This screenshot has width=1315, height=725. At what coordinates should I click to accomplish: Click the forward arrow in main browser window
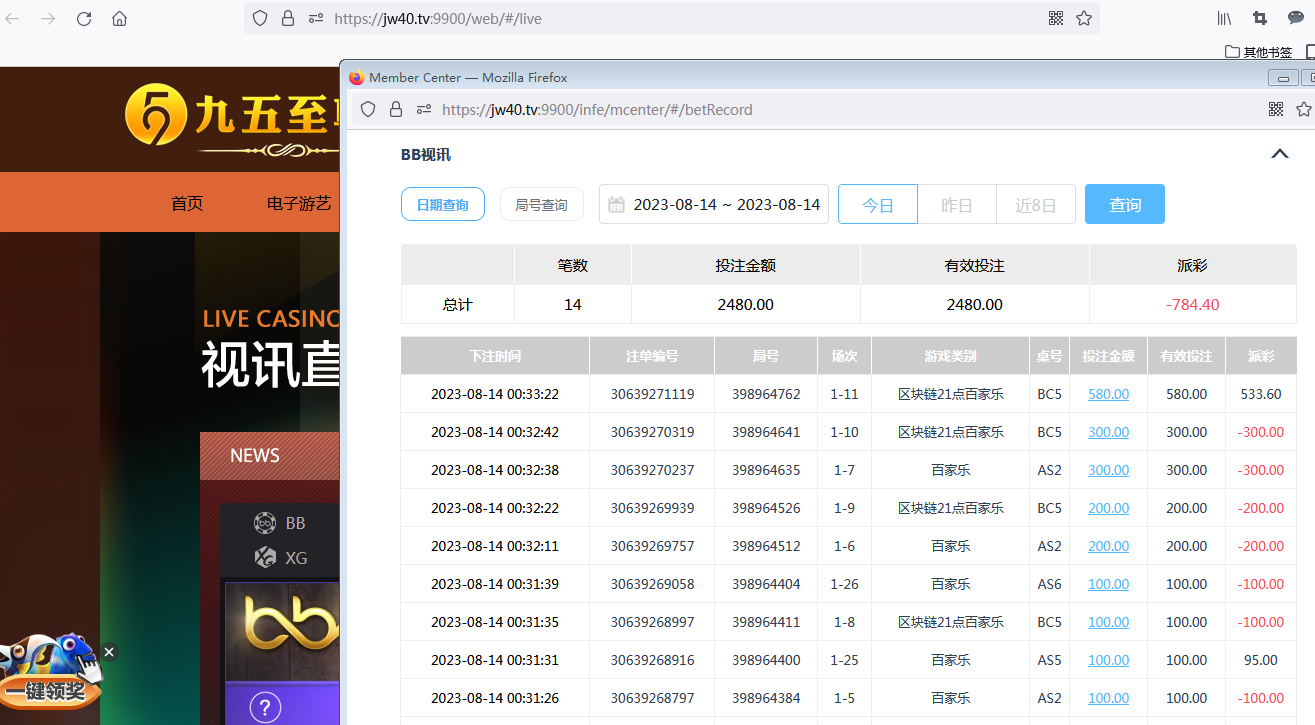click(x=48, y=18)
